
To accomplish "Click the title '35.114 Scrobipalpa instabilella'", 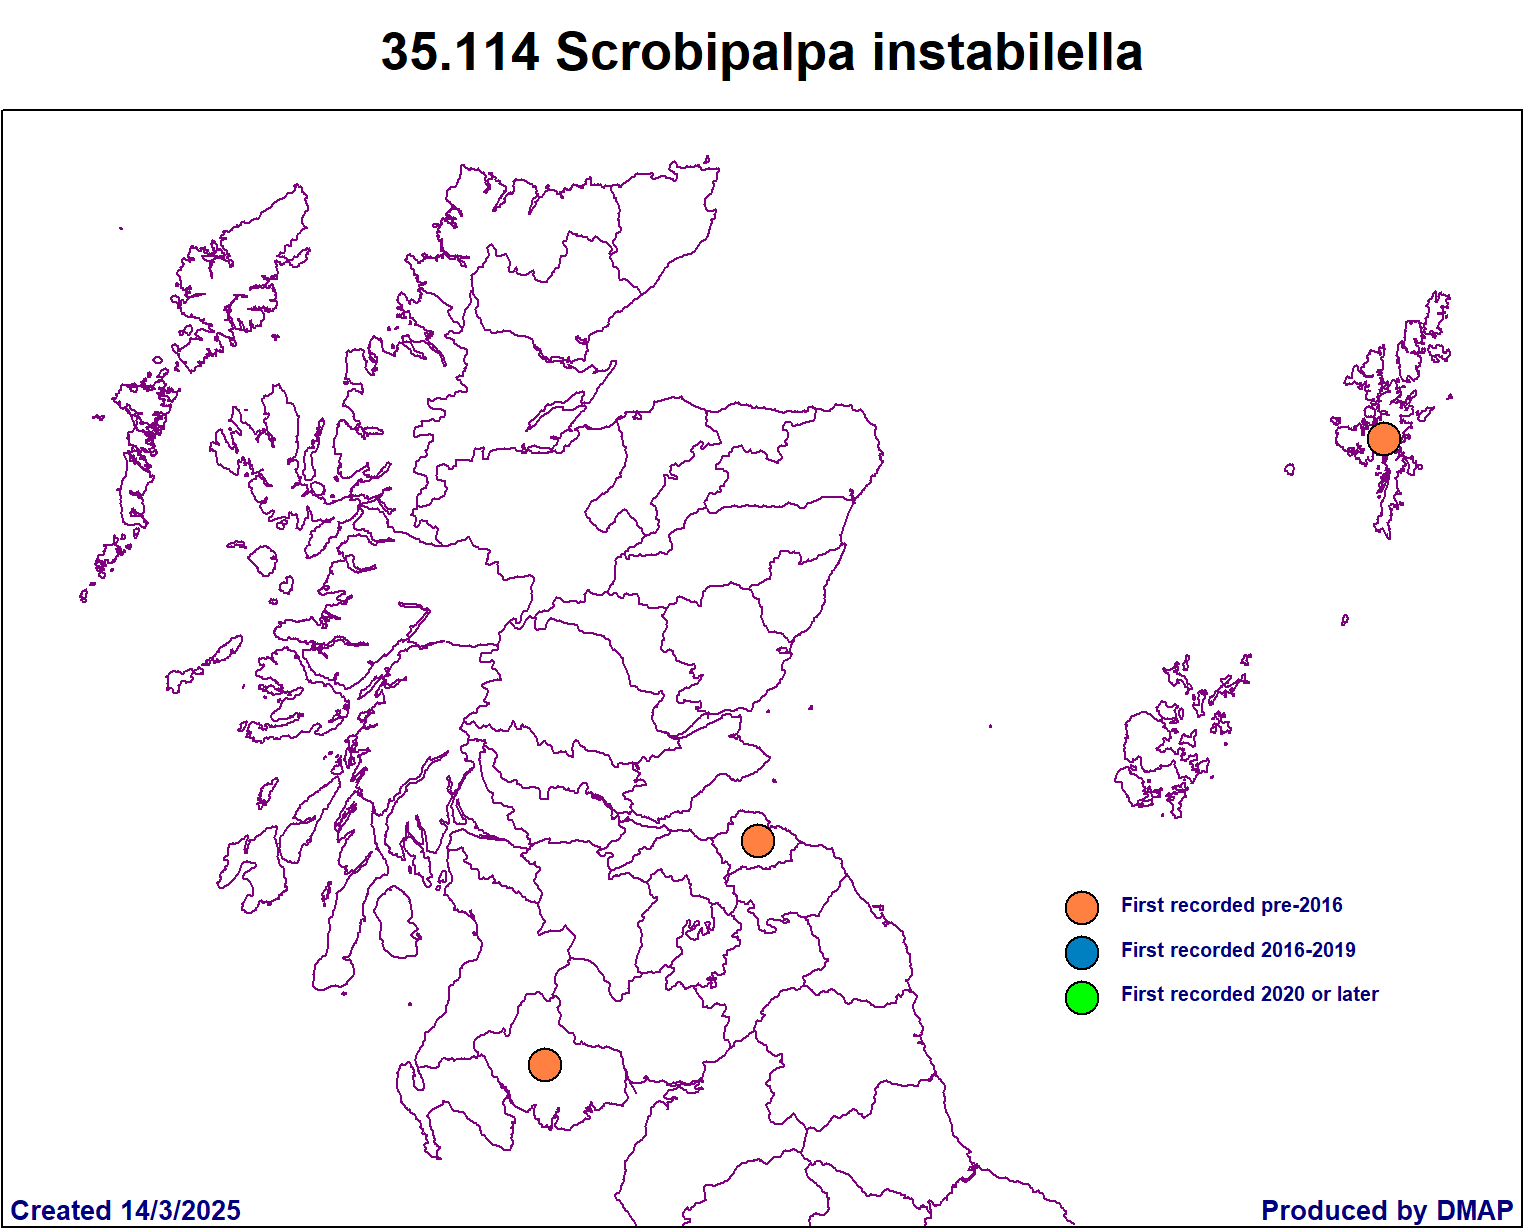I will 762,52.
